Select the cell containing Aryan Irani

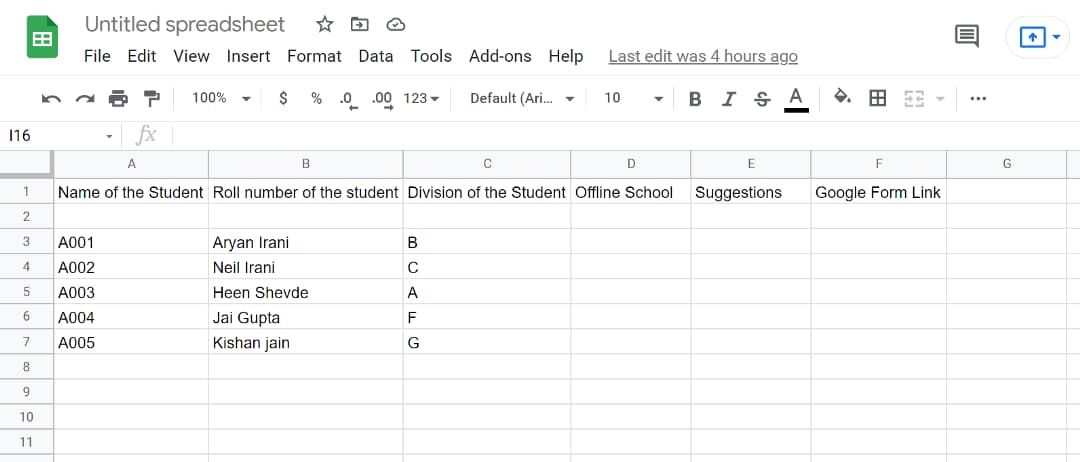306,242
